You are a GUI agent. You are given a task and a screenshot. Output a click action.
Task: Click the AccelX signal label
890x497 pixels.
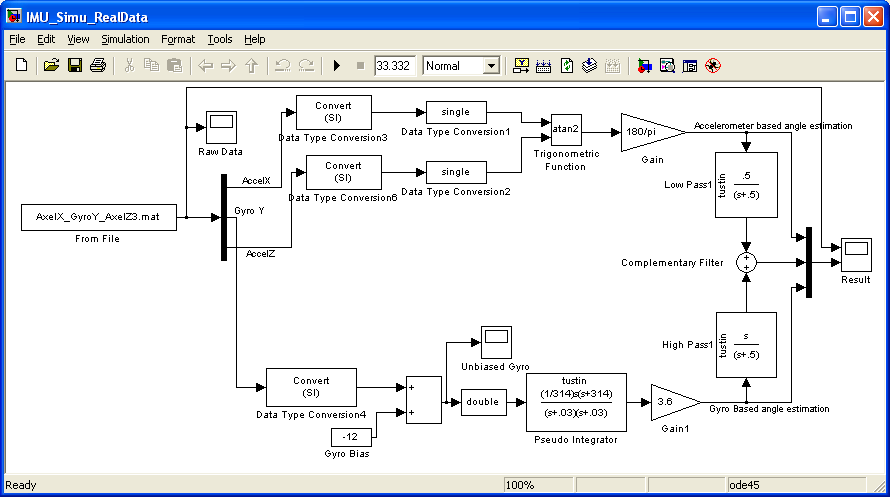(x=256, y=181)
